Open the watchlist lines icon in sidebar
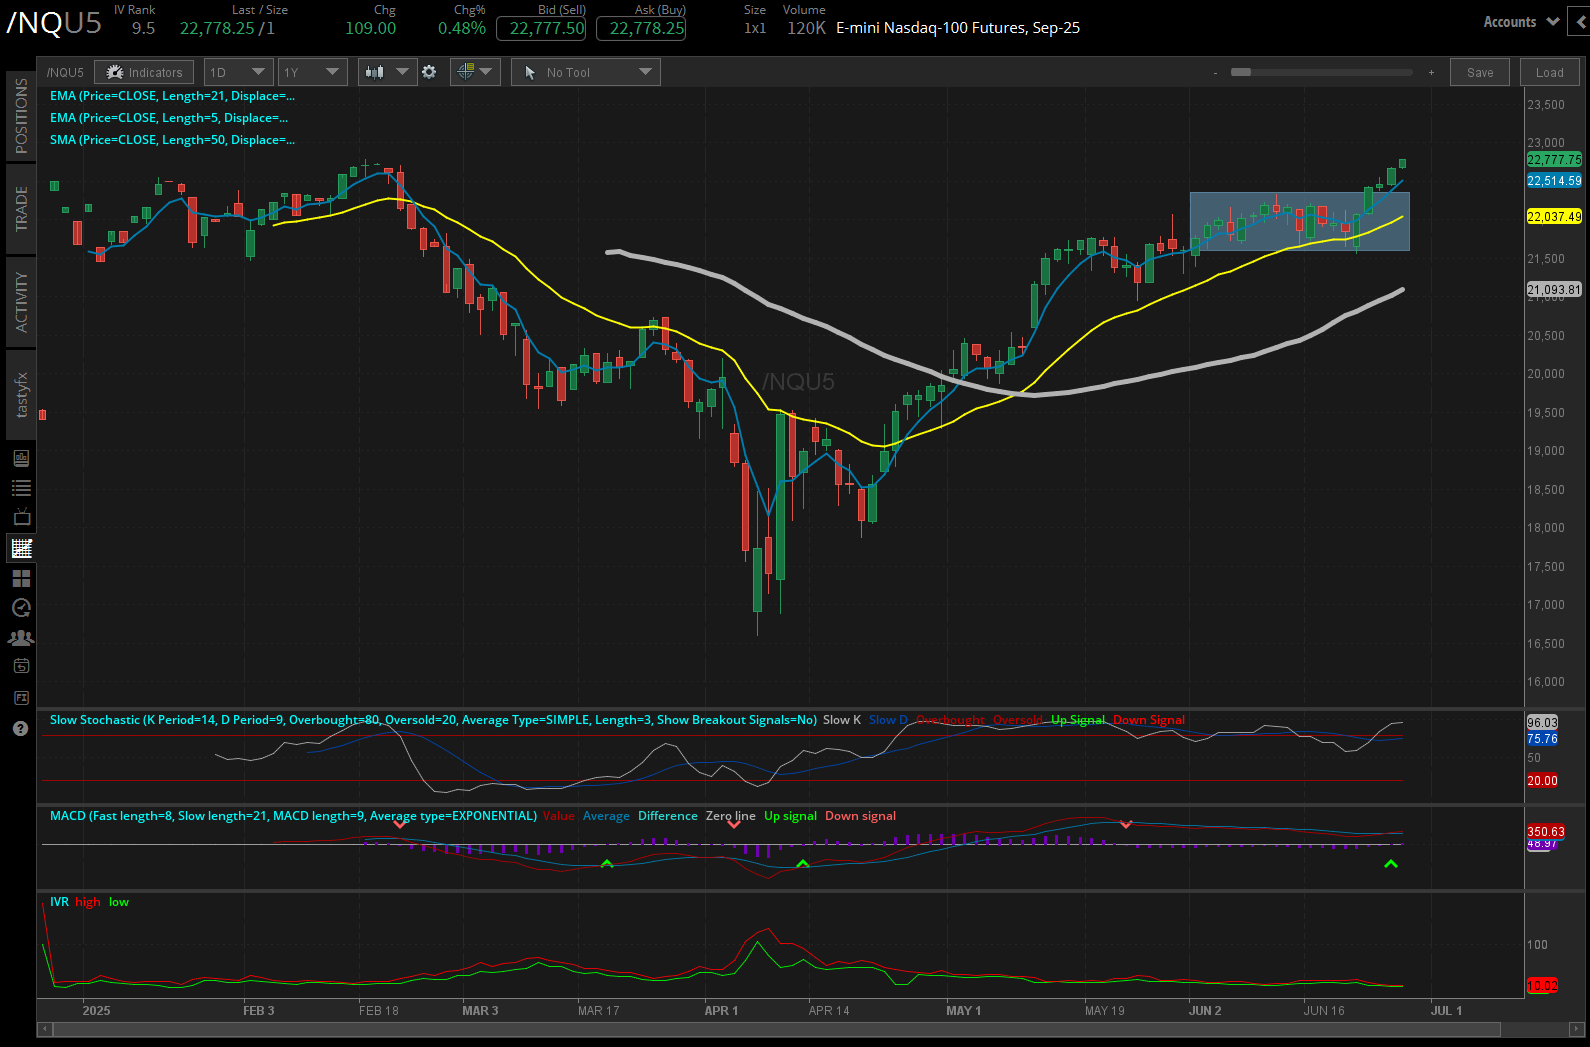This screenshot has height=1047, width=1590. [21, 488]
